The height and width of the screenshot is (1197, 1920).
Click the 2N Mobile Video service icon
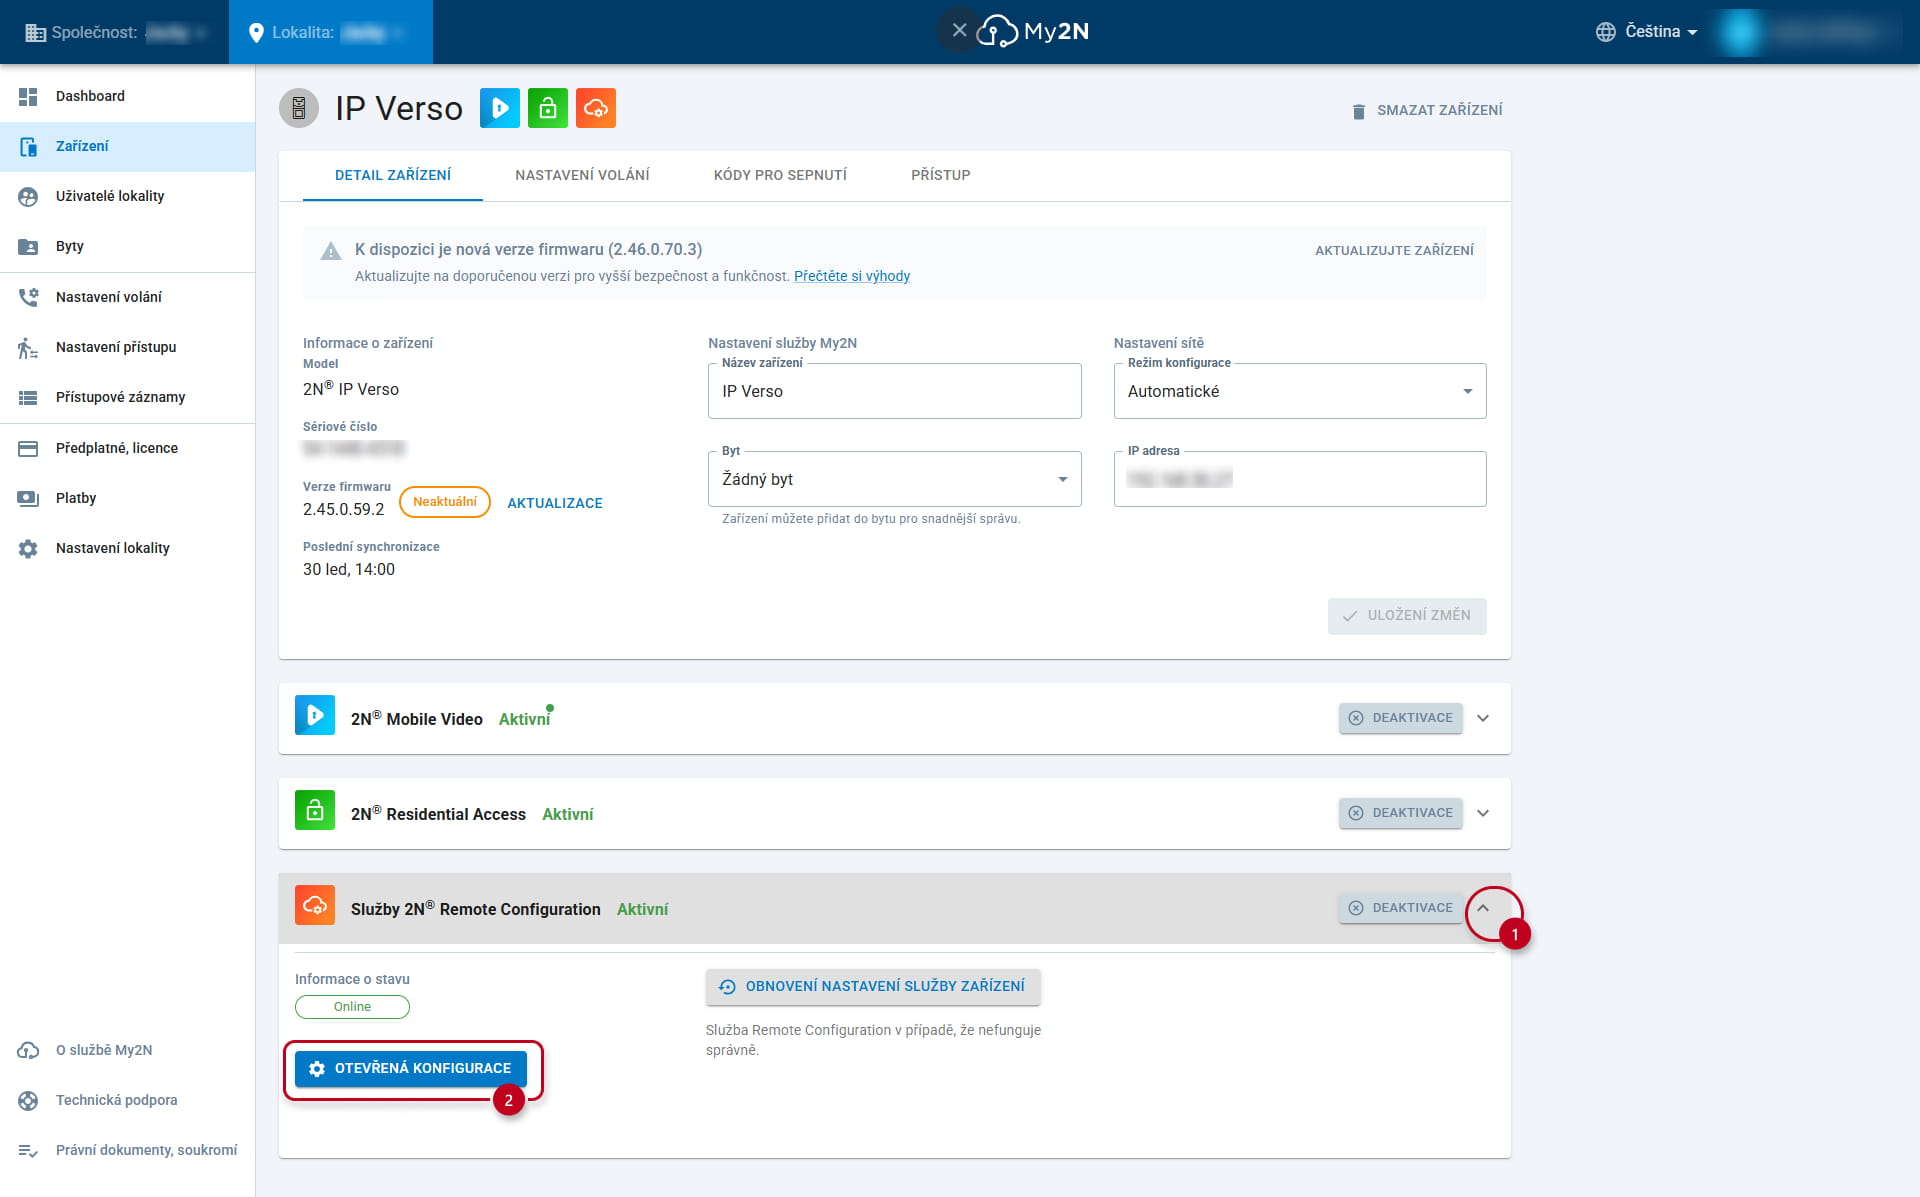315,715
